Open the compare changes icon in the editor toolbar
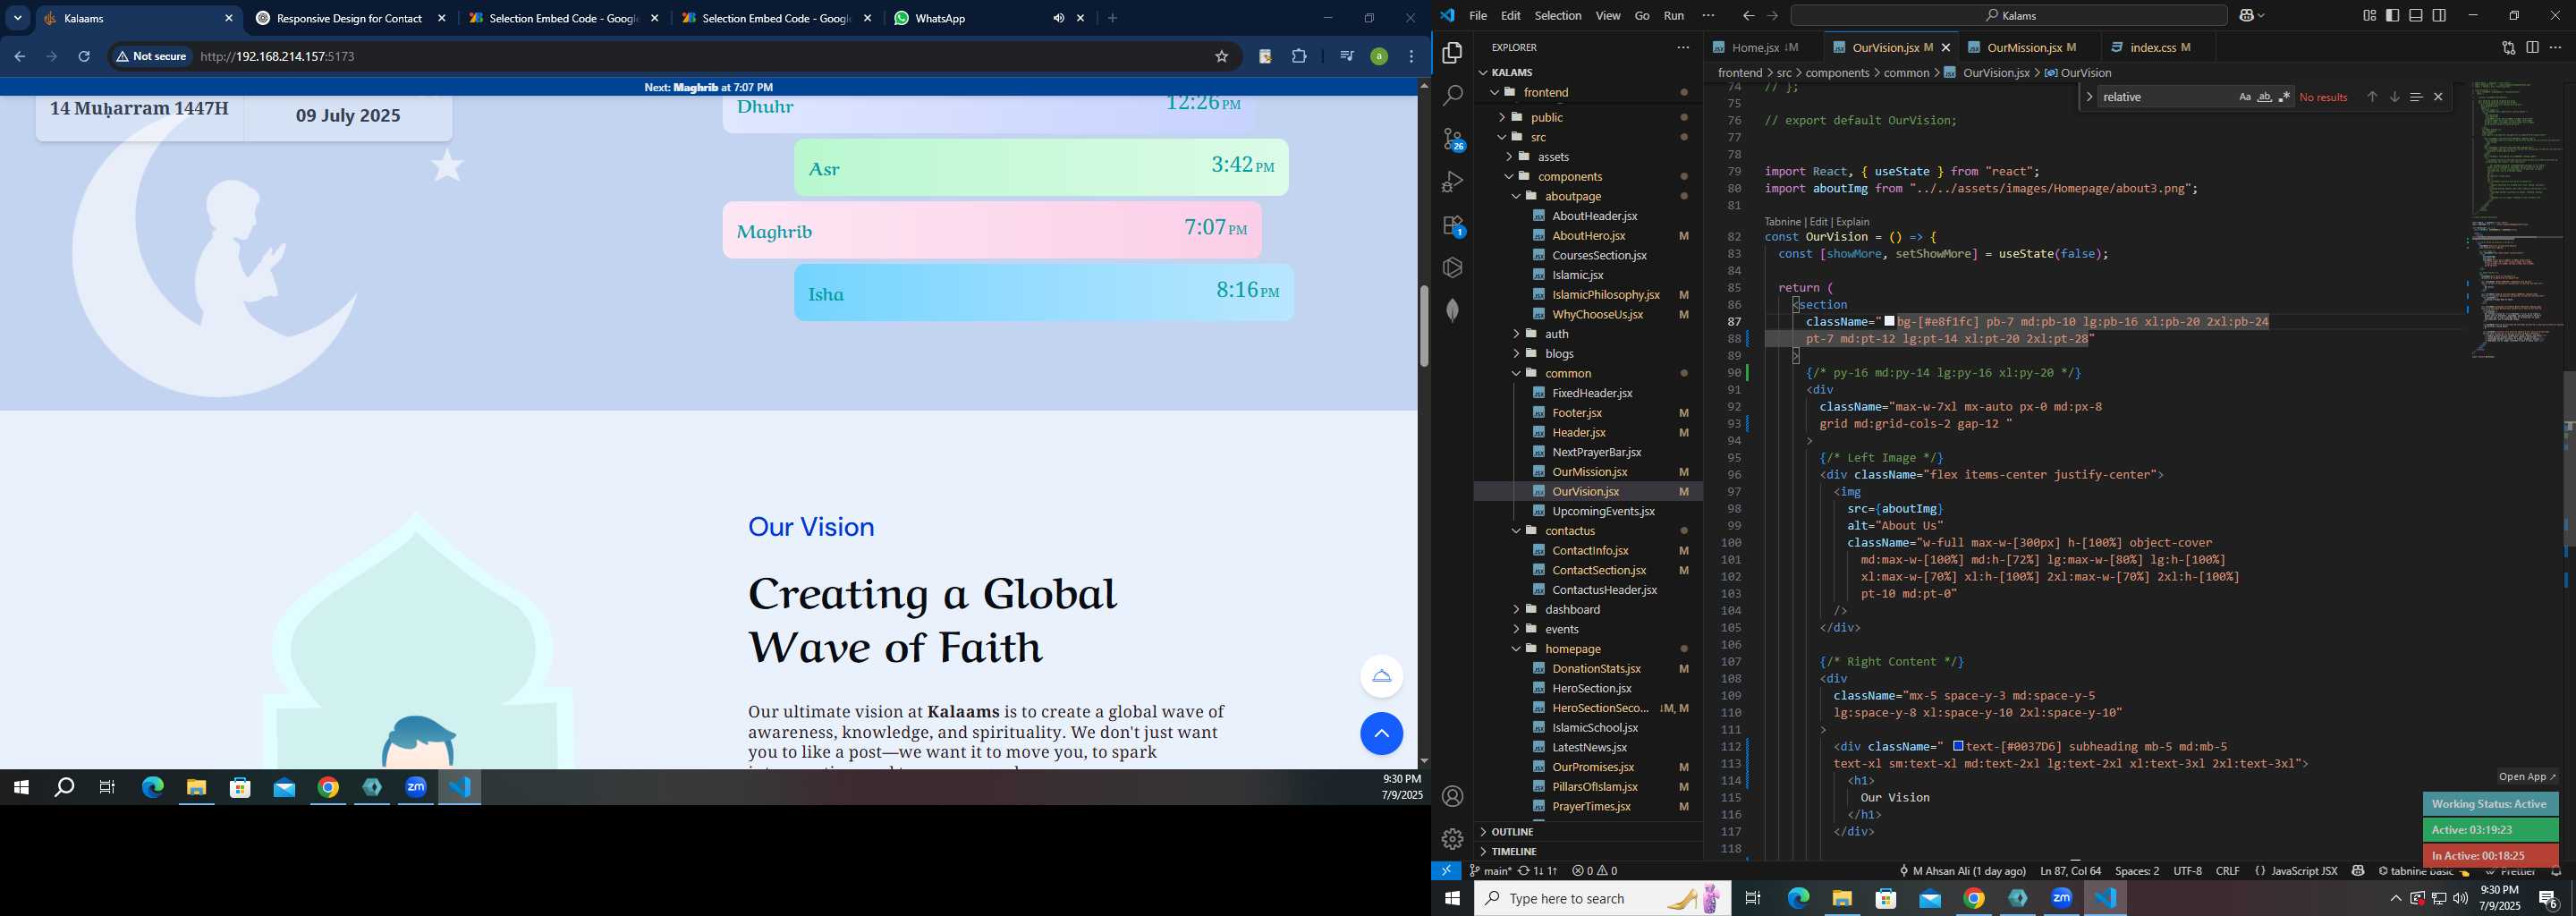 tap(2509, 47)
